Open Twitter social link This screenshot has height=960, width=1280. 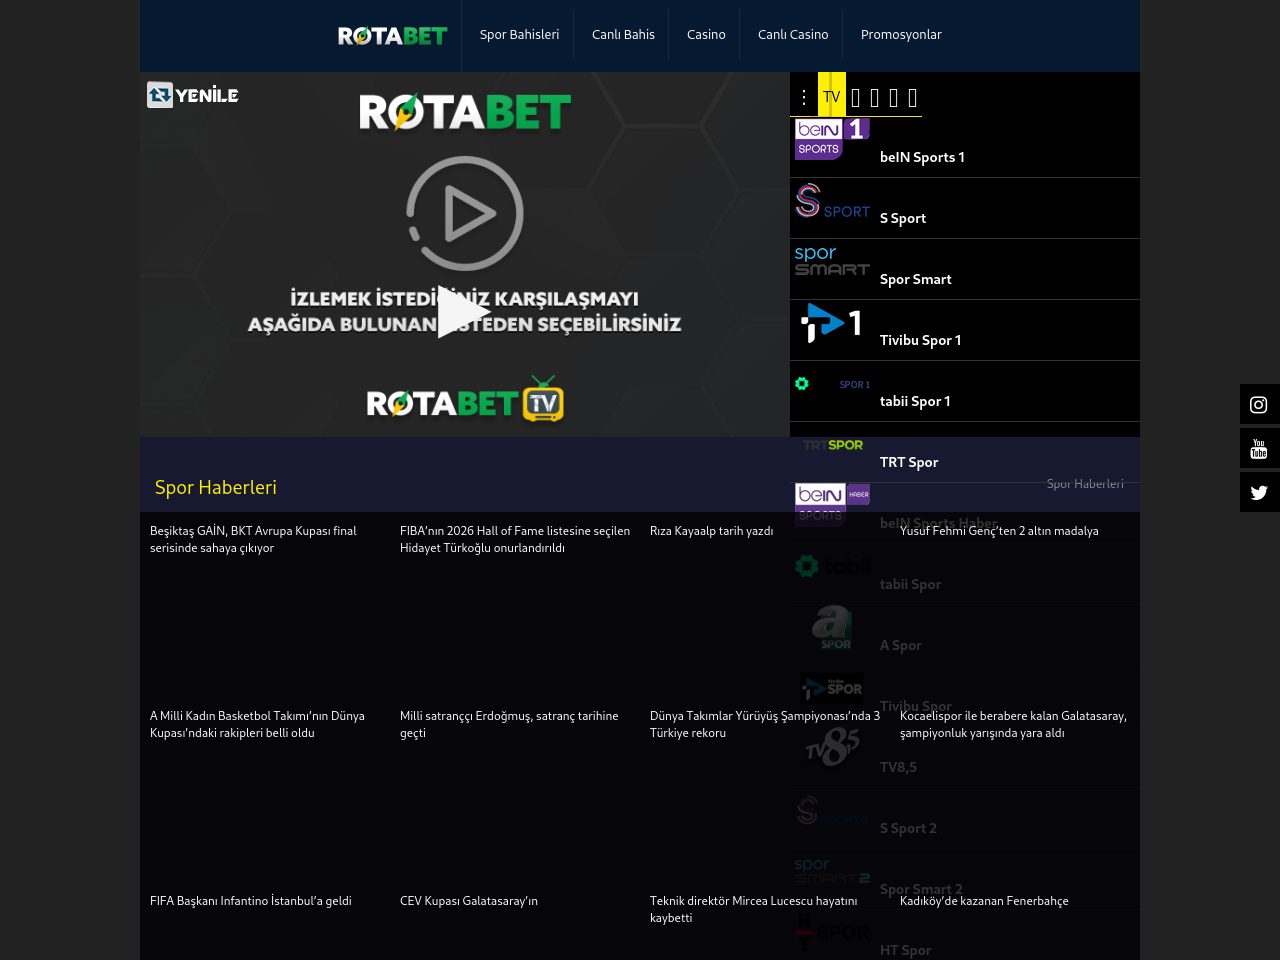click(x=1259, y=492)
